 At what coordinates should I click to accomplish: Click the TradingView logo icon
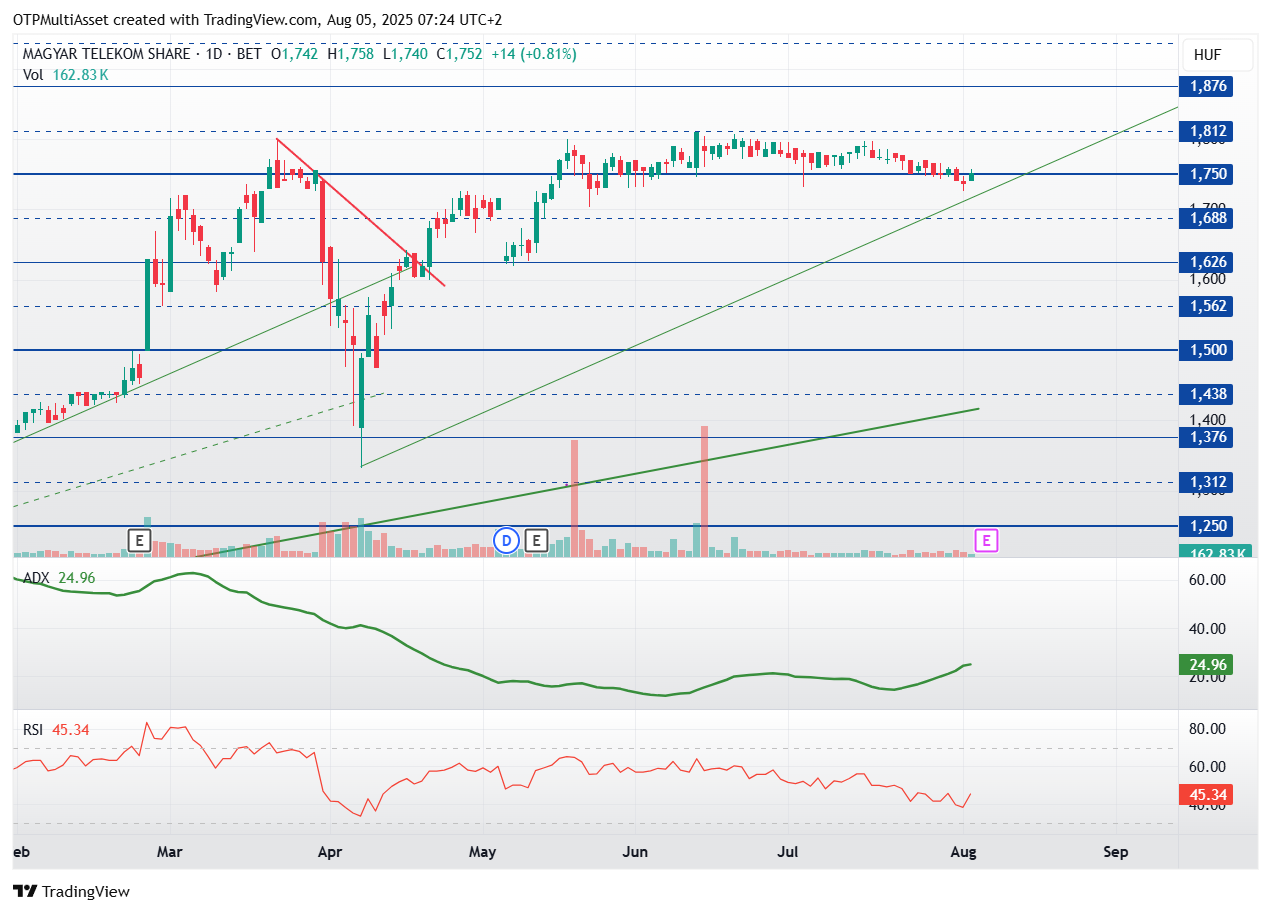pos(25,891)
